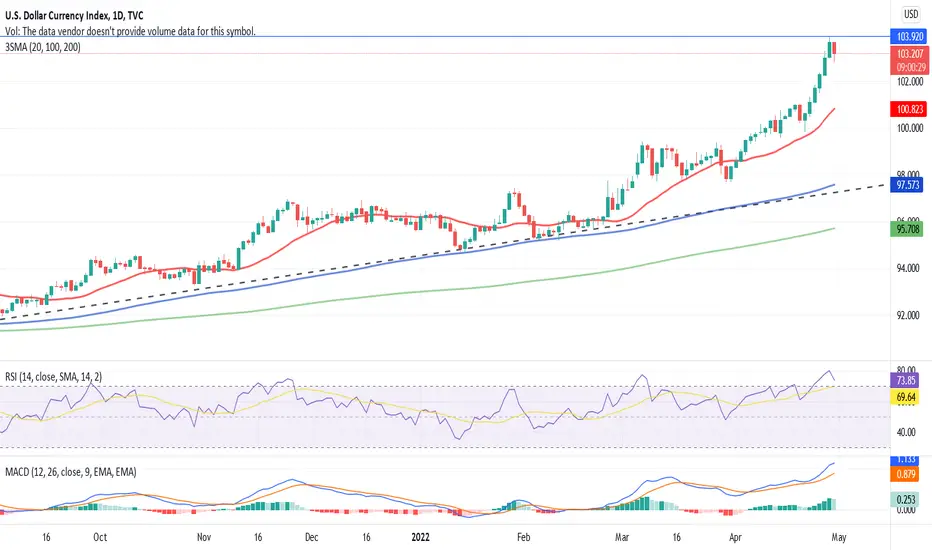Click the 09:00:29 bar countdown timer

coord(909,67)
